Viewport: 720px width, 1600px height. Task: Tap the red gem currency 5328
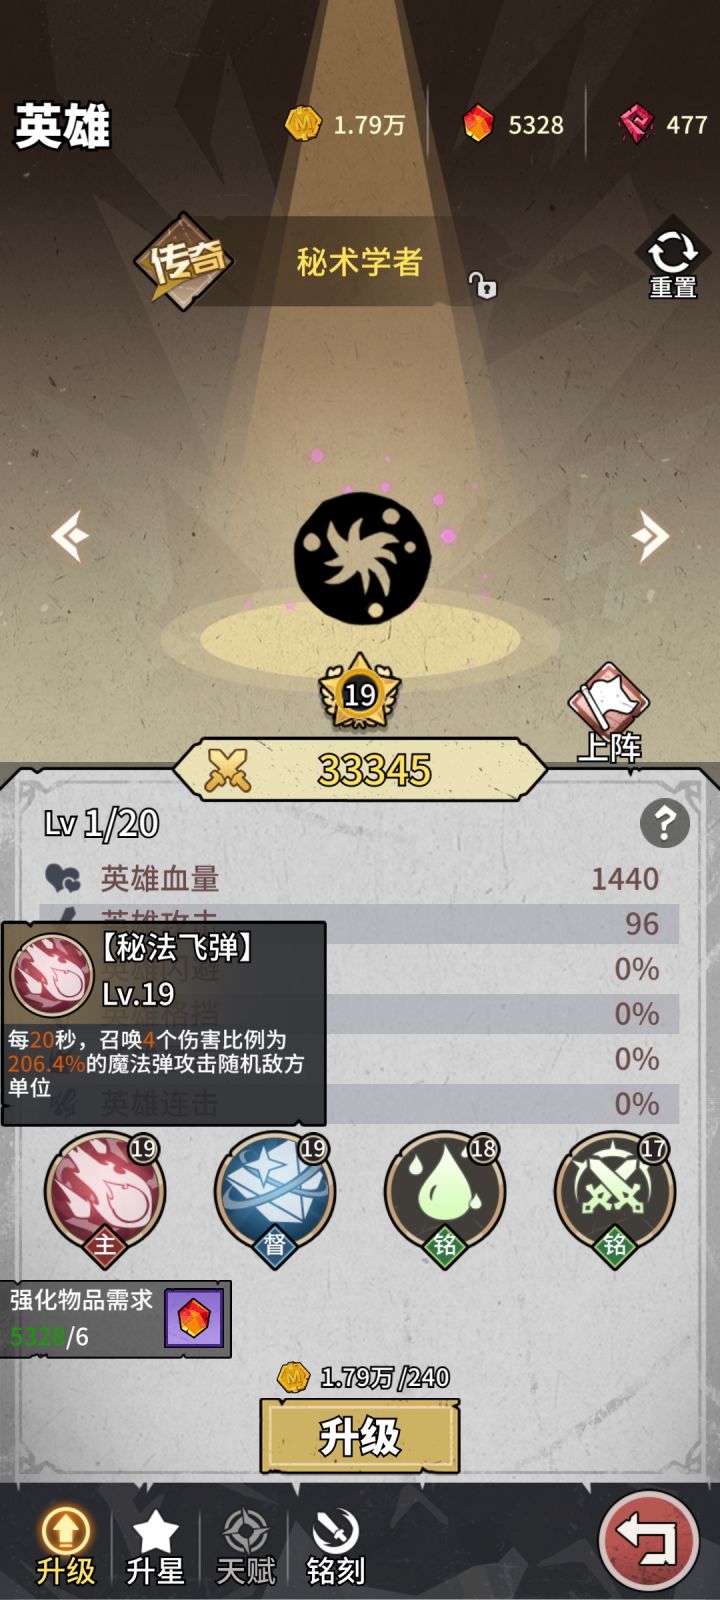513,124
